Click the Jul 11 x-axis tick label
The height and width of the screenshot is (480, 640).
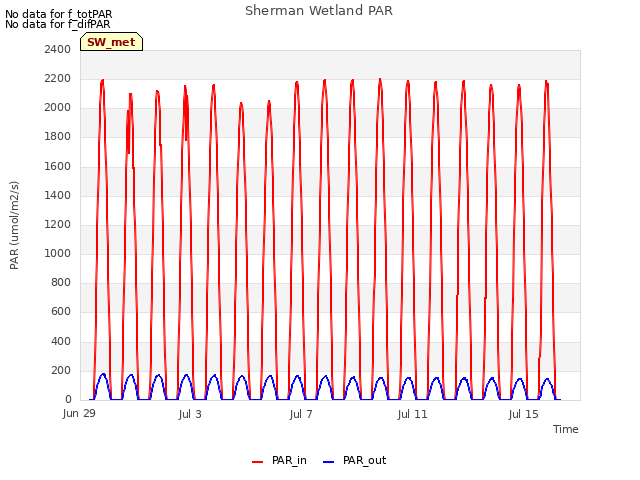[x=412, y=414]
